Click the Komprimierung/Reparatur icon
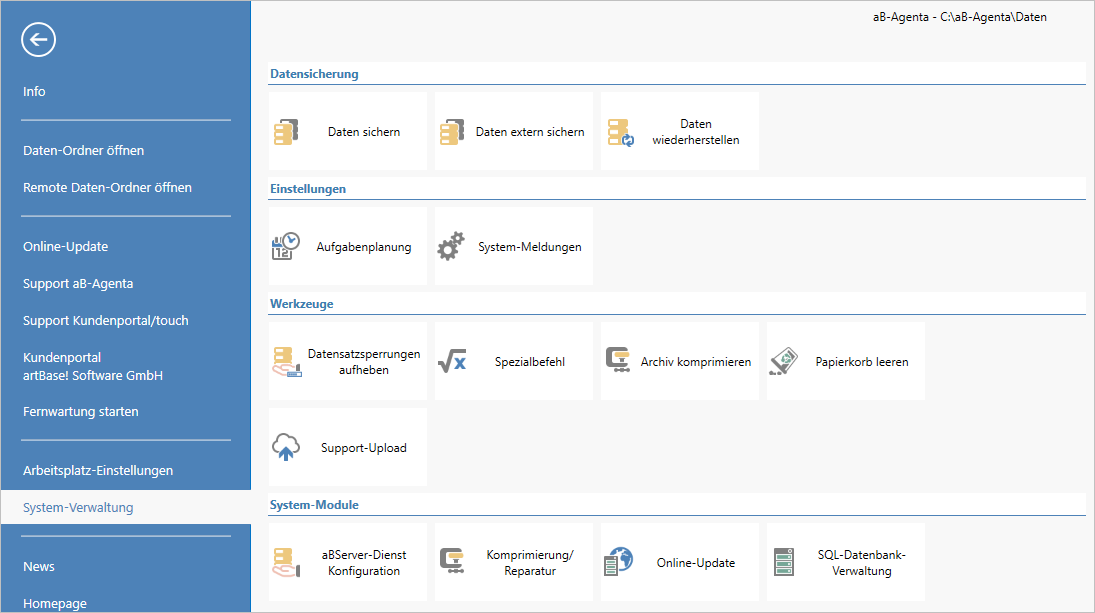The image size is (1095, 613). point(453,561)
